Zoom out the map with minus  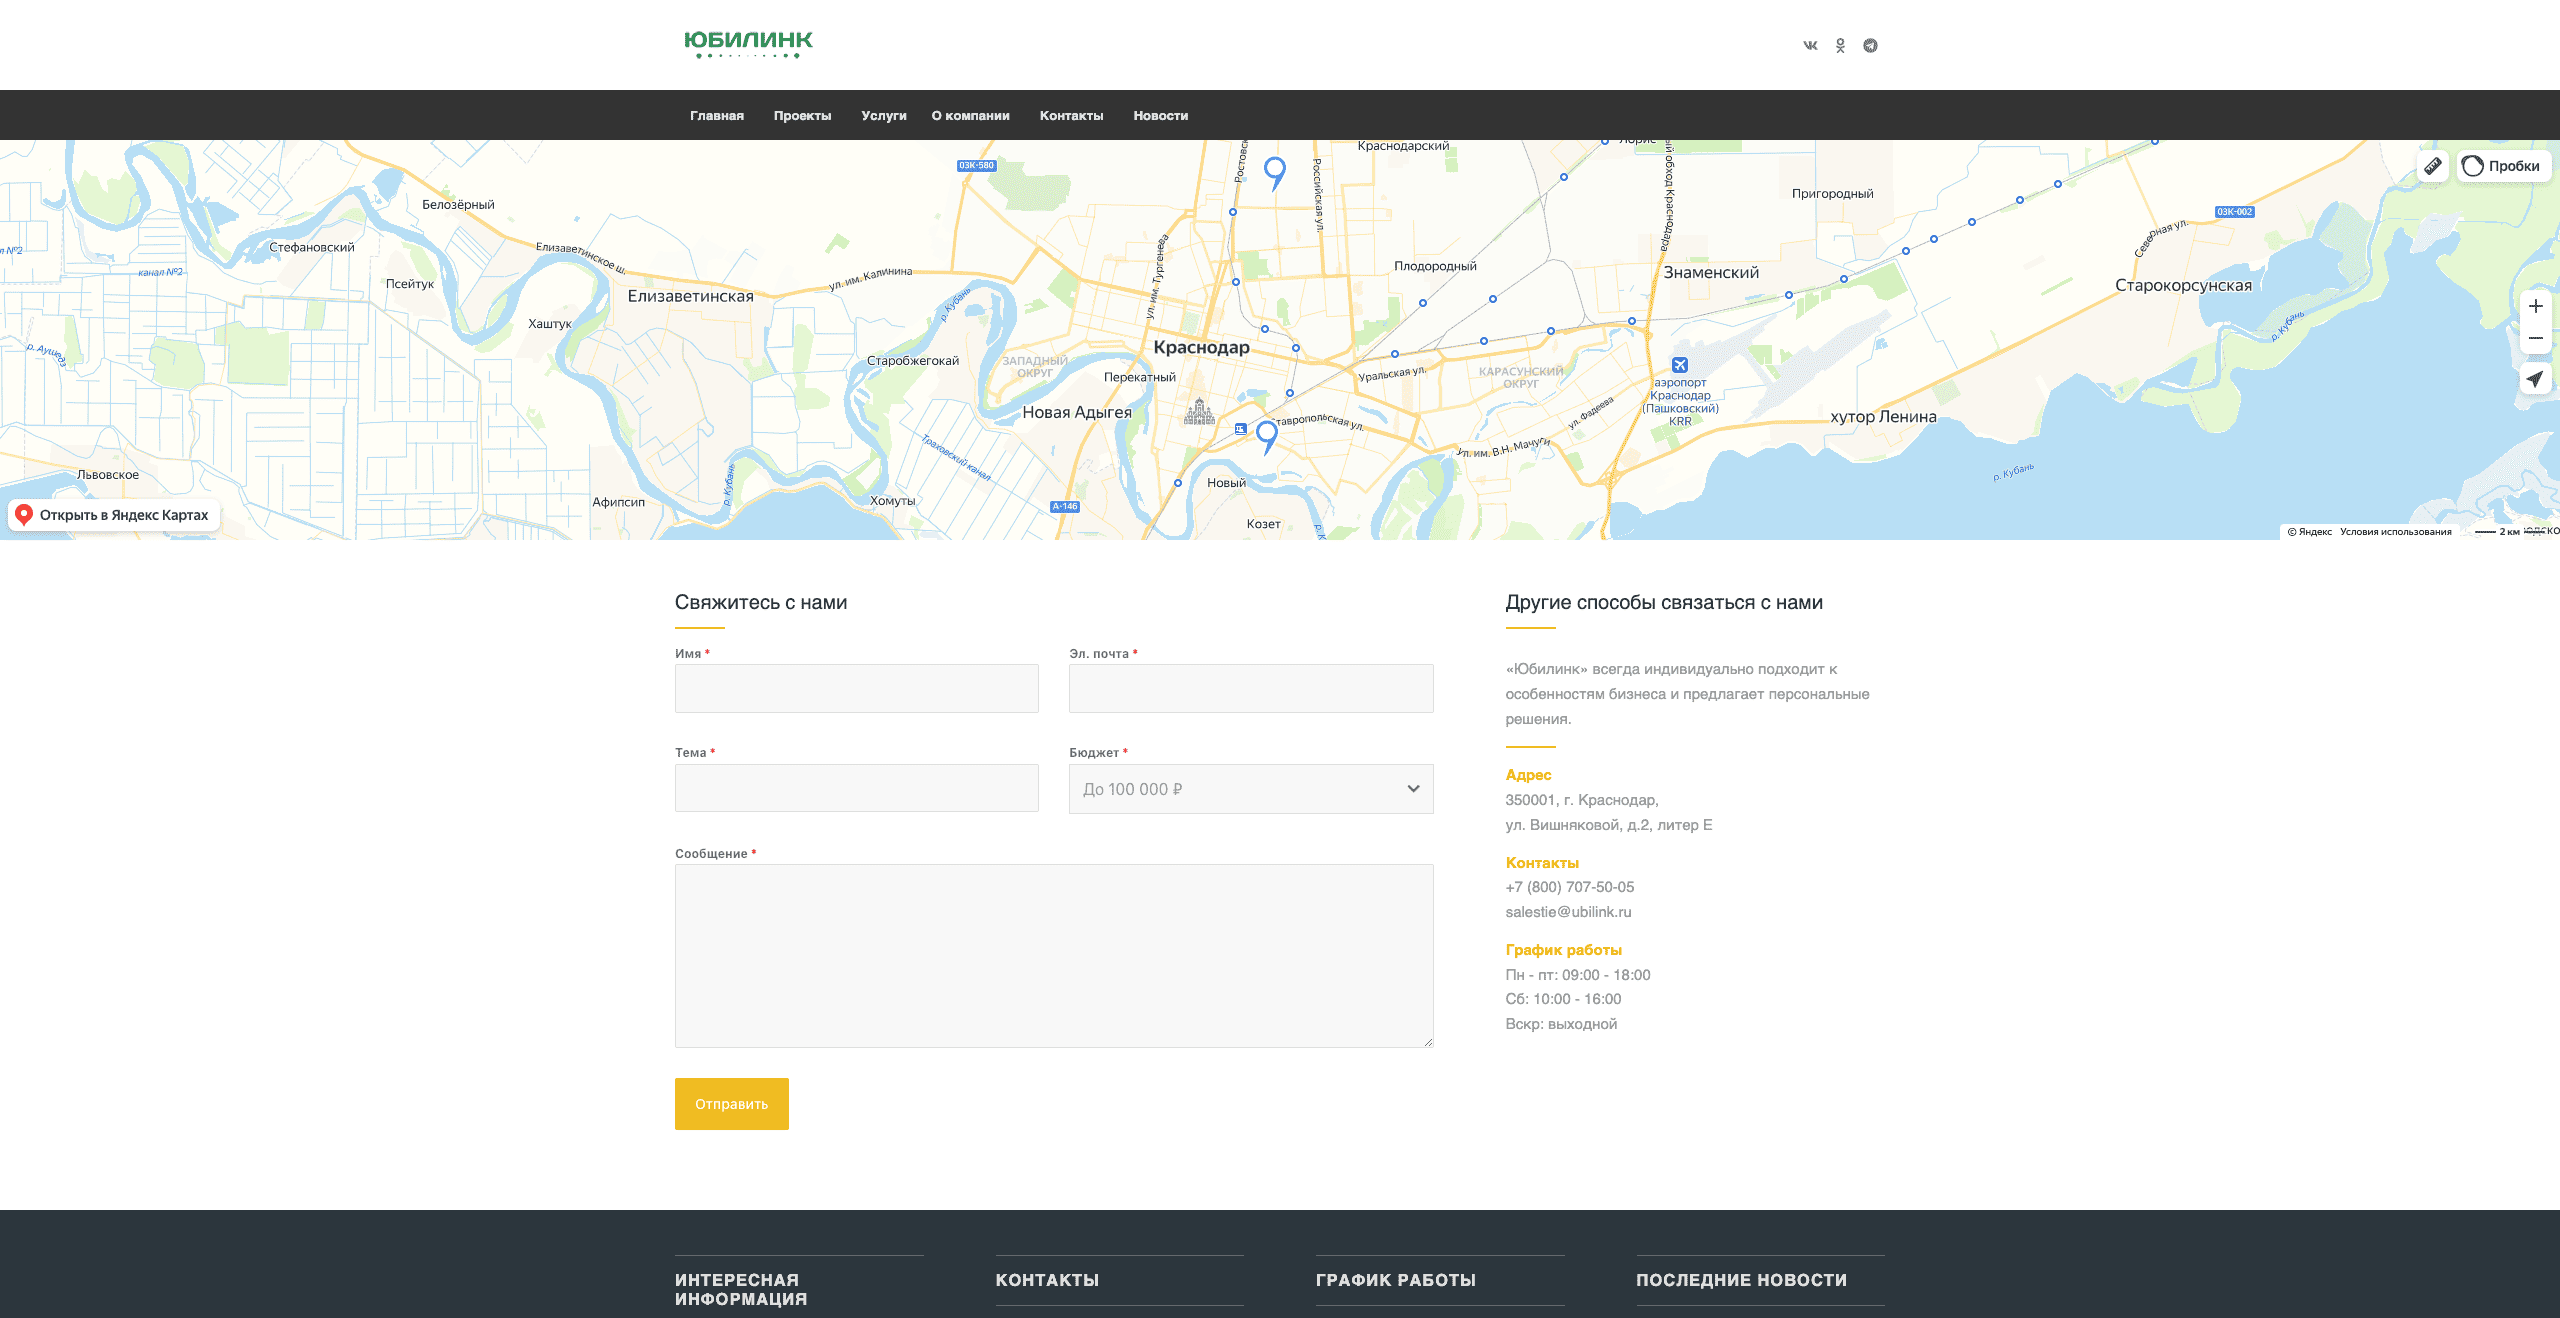[2535, 339]
